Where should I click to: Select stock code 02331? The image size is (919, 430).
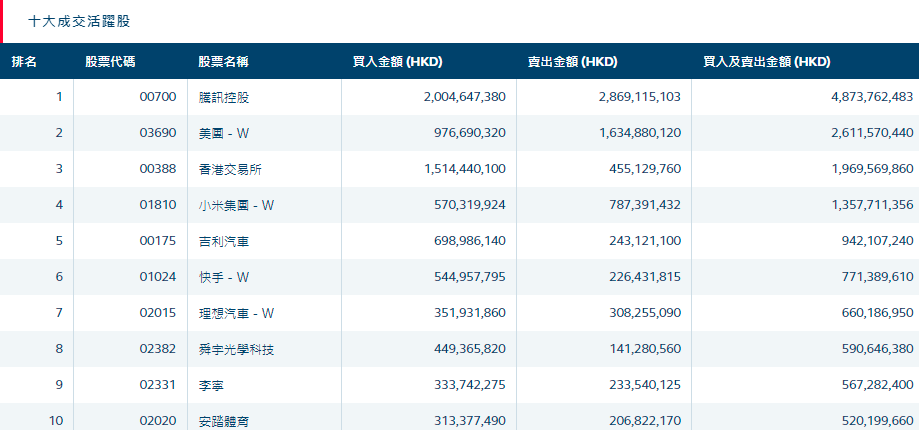point(158,385)
